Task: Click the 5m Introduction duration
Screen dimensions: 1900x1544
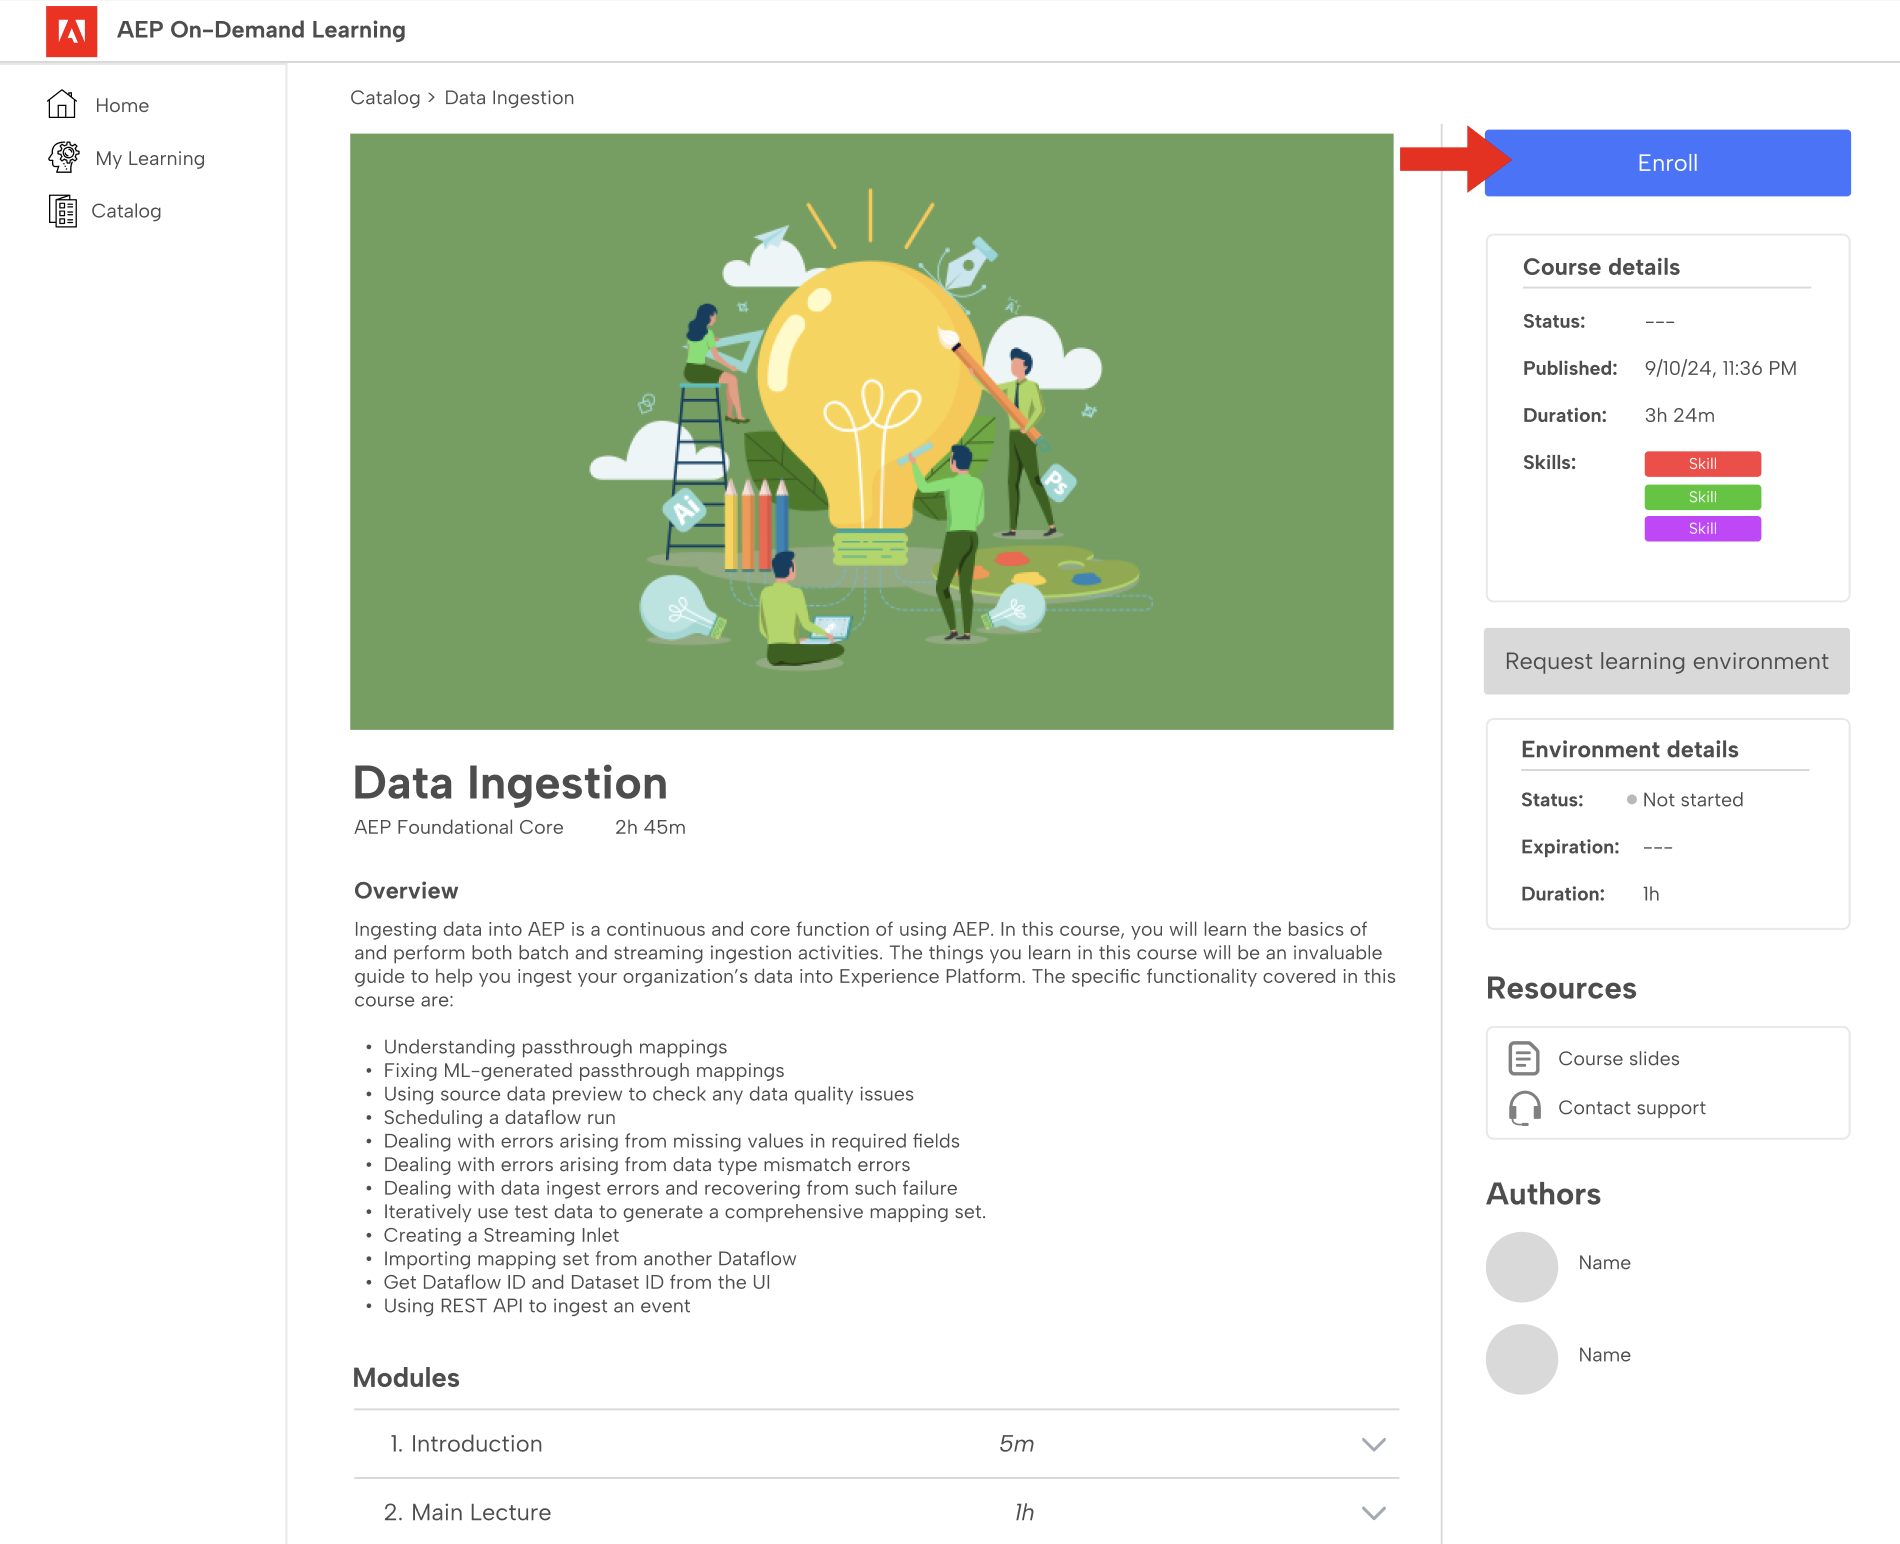Action: [1016, 1444]
